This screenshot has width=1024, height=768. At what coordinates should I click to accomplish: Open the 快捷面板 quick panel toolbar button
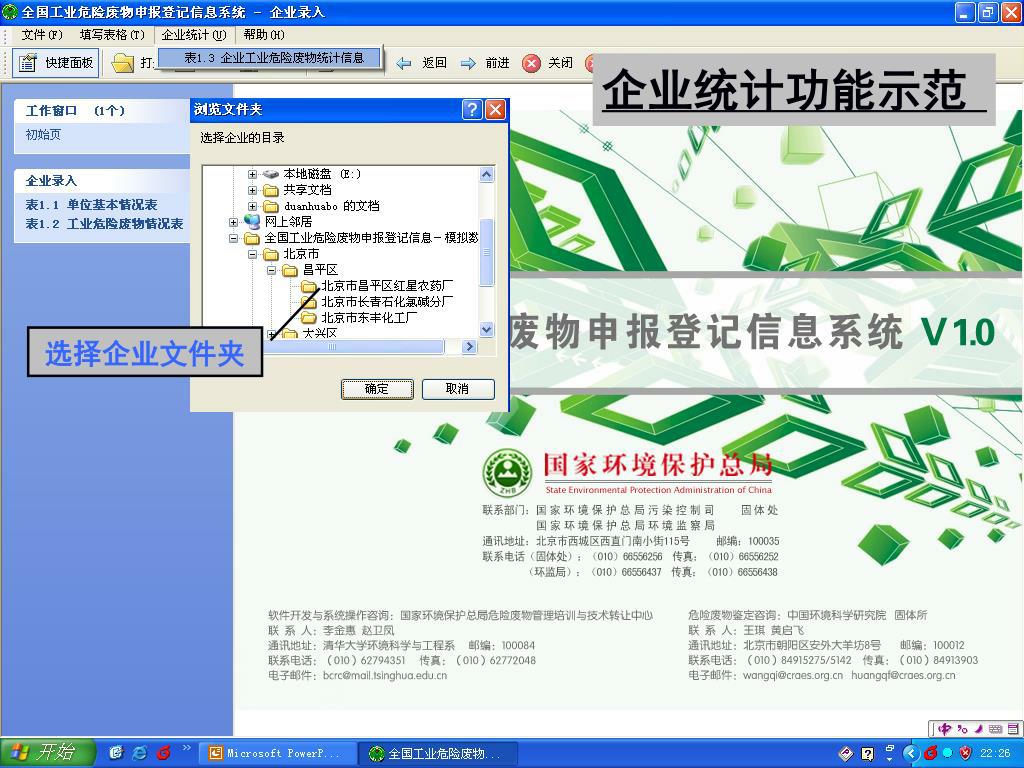coord(56,63)
